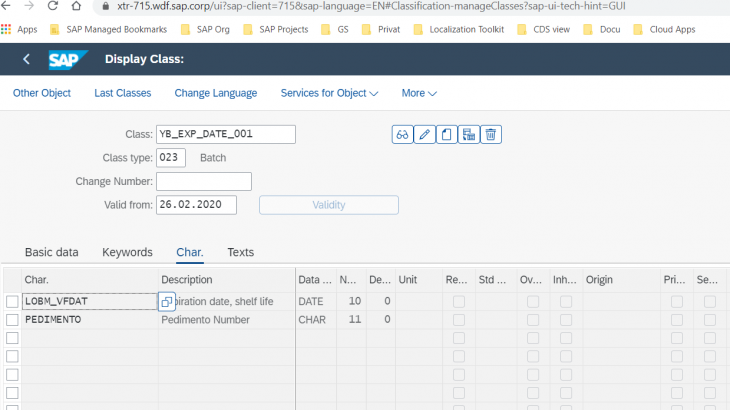Click the Create new document icon
Viewport: 730px width, 410px height.
(x=447, y=134)
